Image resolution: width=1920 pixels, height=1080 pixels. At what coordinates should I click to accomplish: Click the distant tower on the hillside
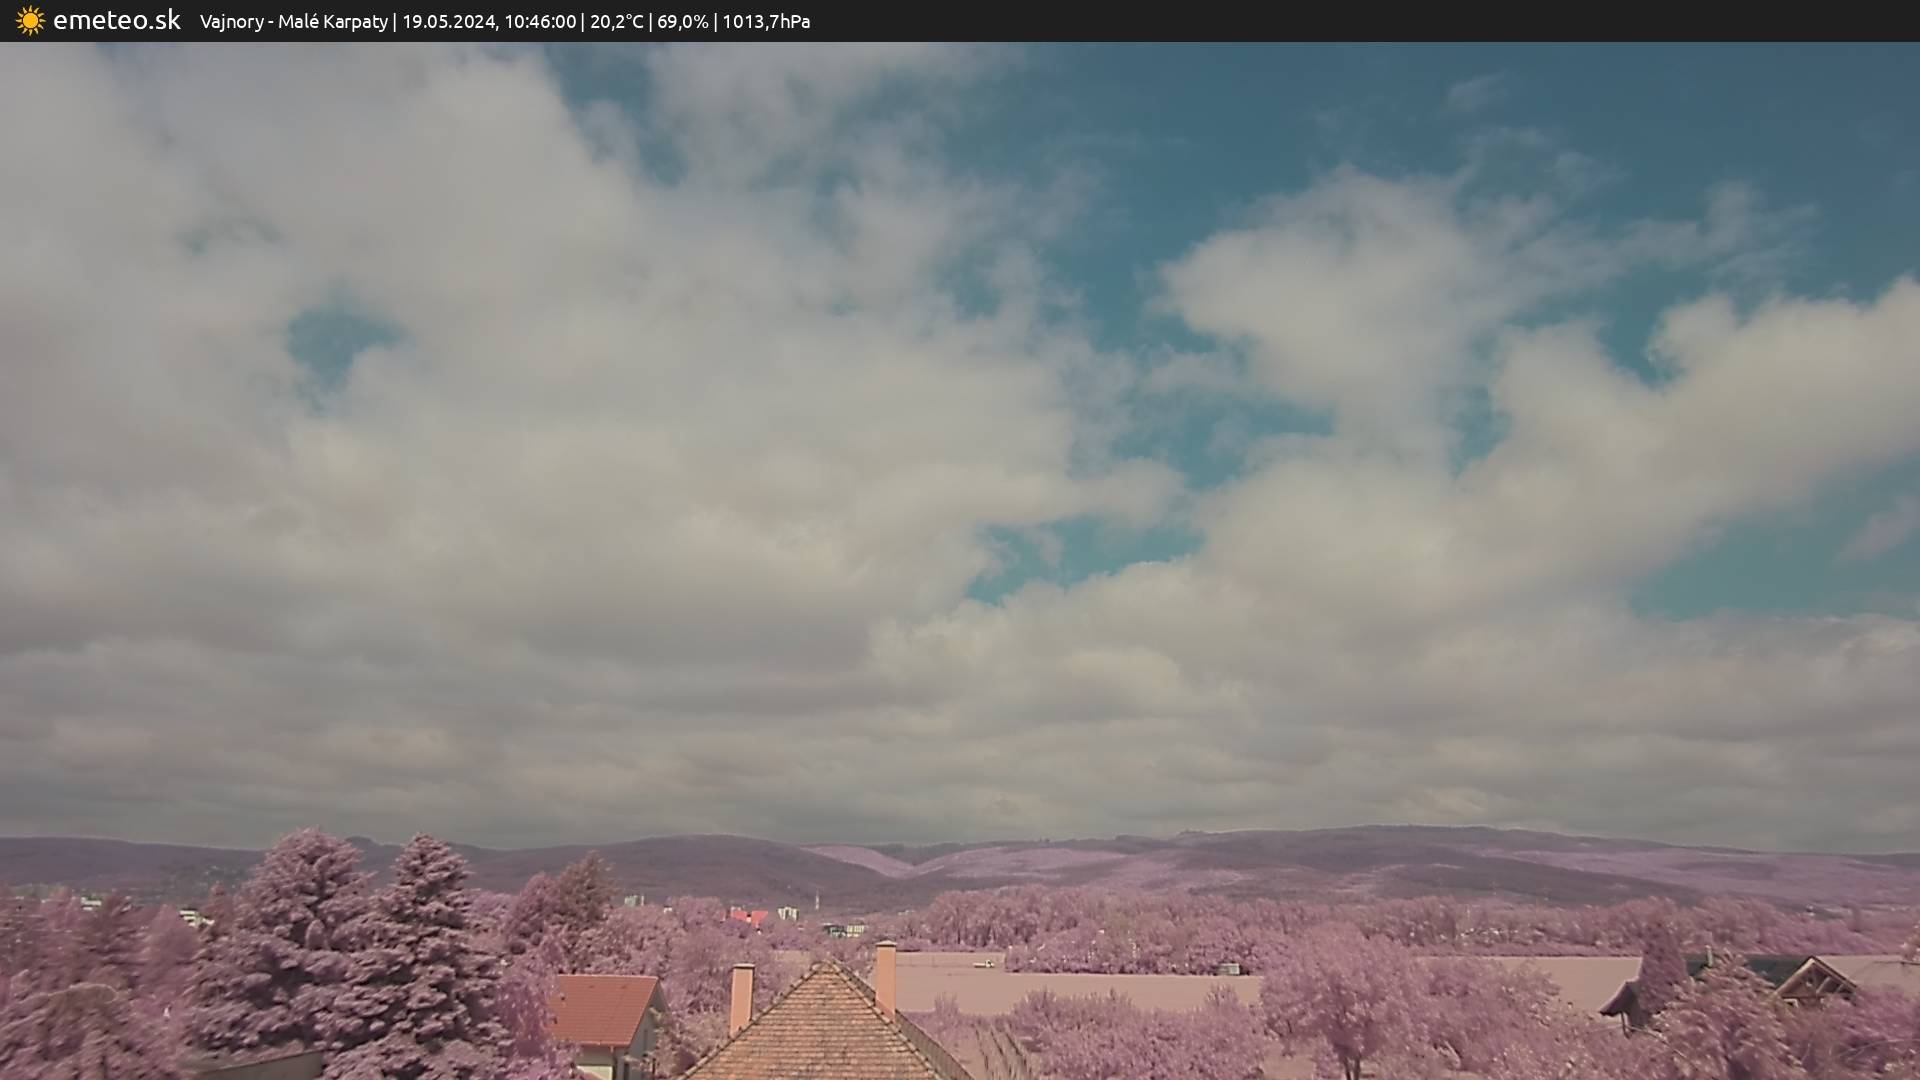[x=816, y=899]
